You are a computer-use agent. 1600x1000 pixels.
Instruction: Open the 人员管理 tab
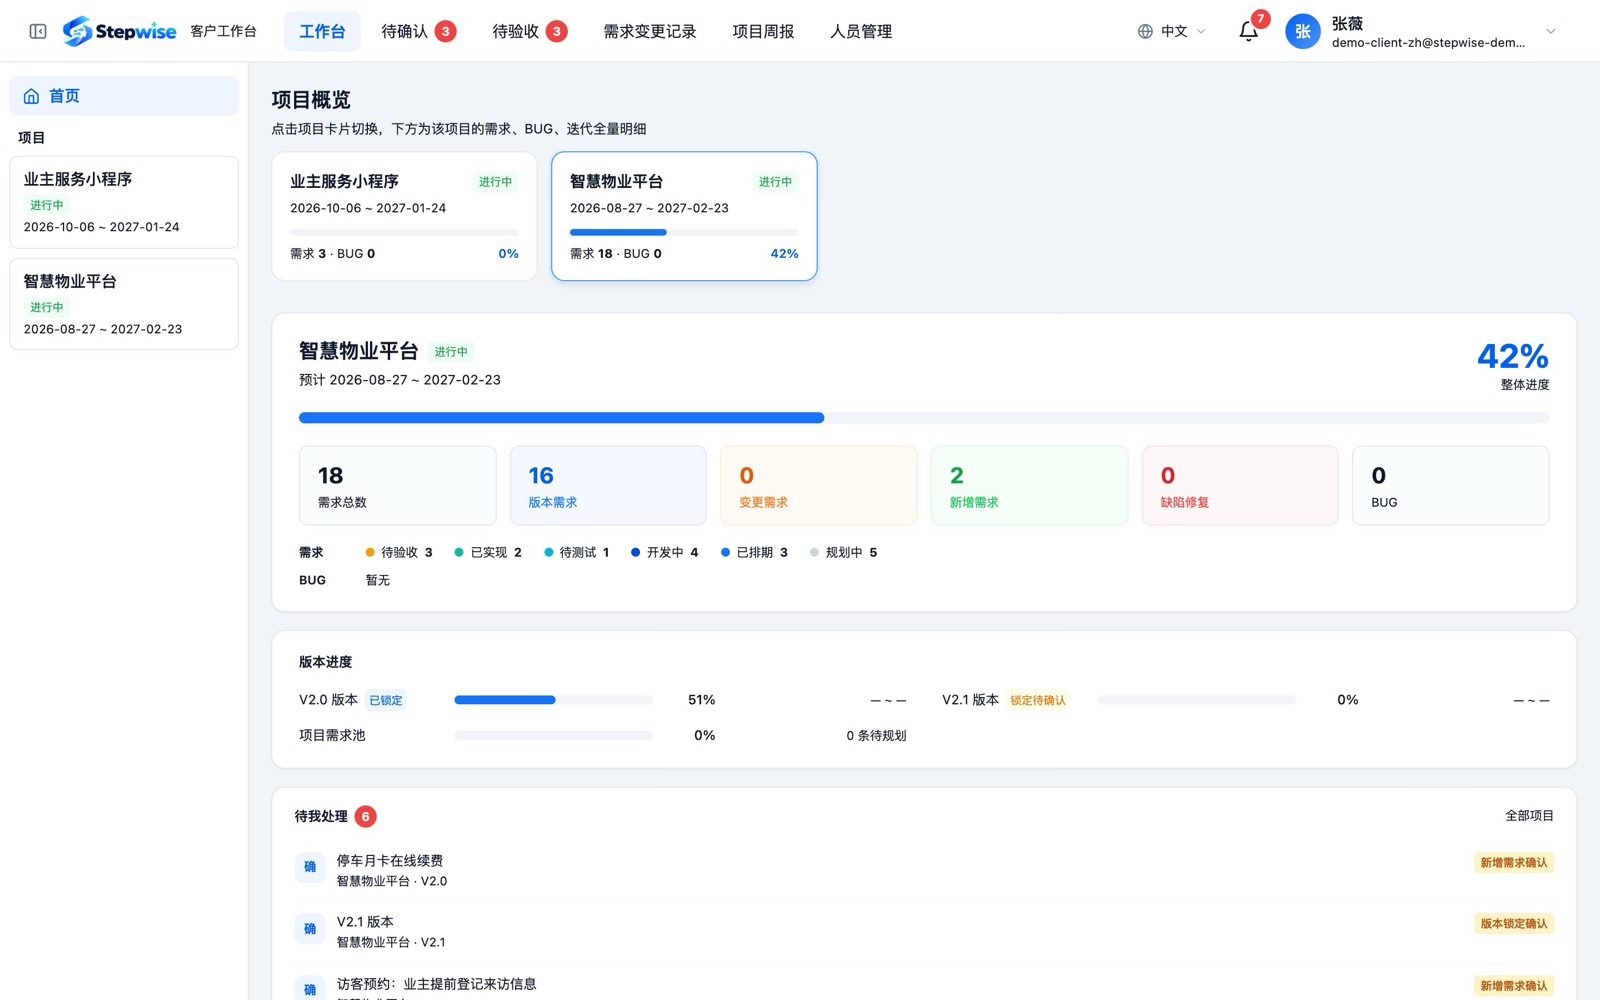[861, 31]
